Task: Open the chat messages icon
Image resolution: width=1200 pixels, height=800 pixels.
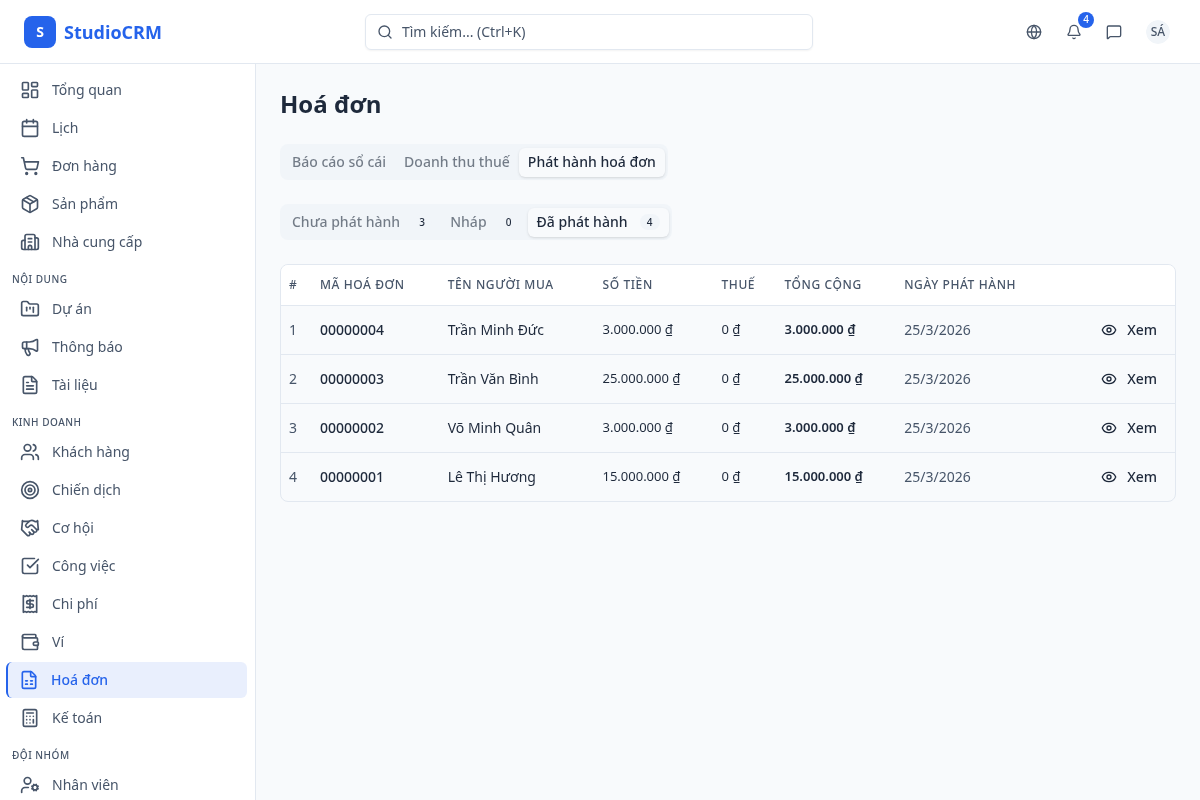Action: point(1114,32)
